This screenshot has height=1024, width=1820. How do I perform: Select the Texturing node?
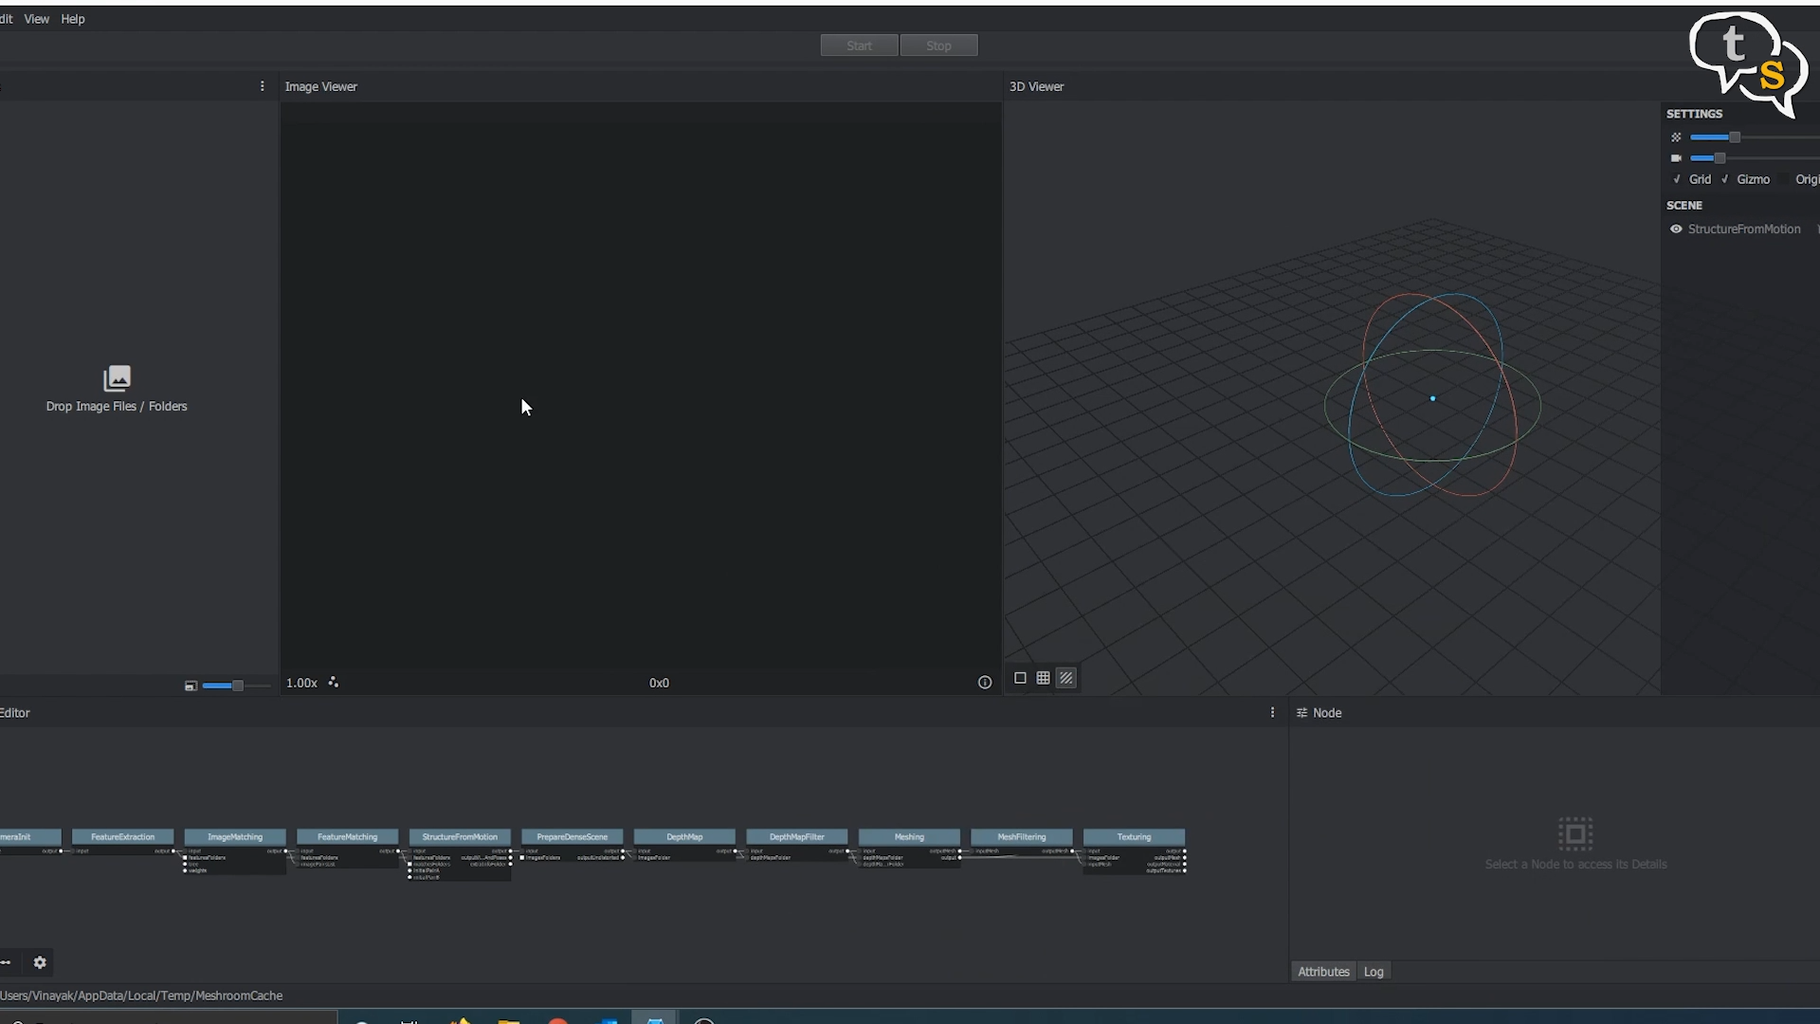coord(1134,837)
